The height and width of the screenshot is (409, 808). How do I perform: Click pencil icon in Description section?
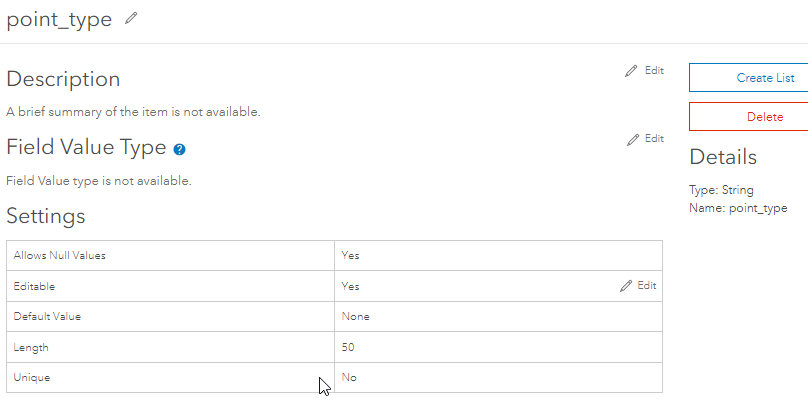click(x=631, y=71)
